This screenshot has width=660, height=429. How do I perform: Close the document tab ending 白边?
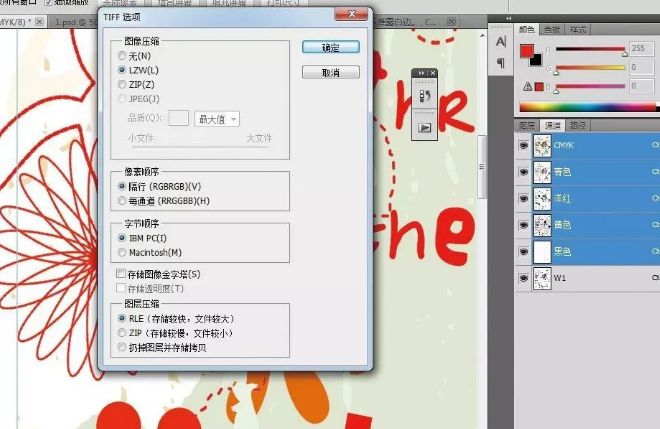point(451,21)
